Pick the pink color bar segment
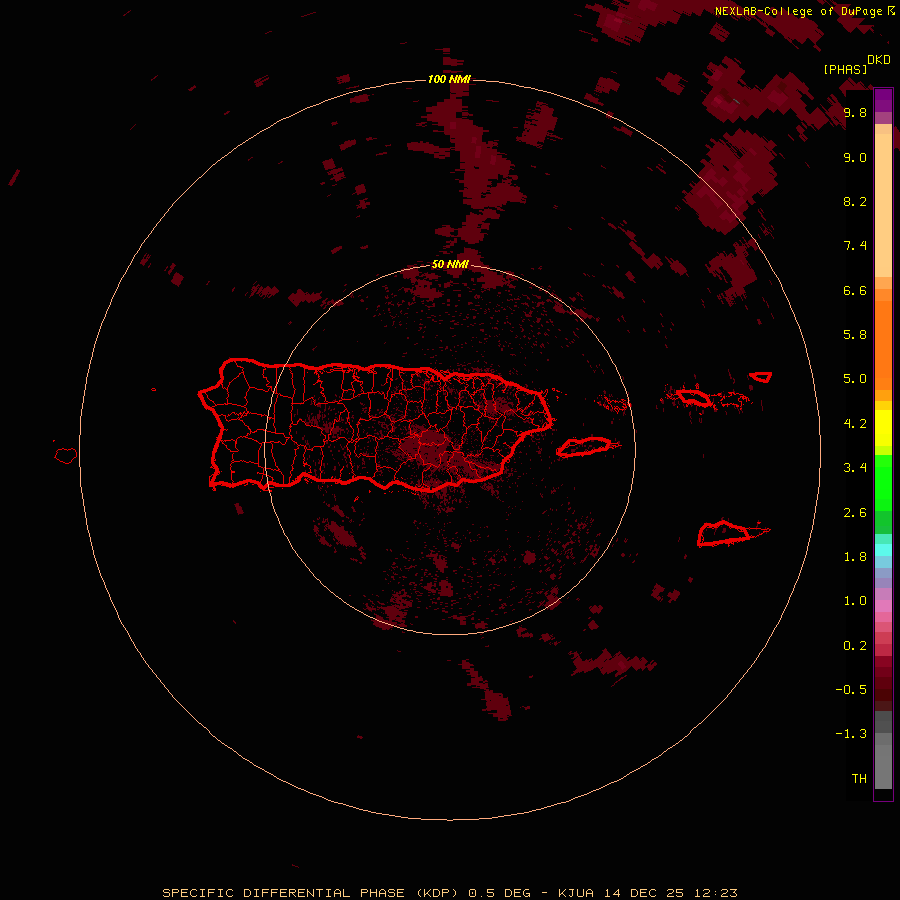The image size is (900, 900). point(883,606)
